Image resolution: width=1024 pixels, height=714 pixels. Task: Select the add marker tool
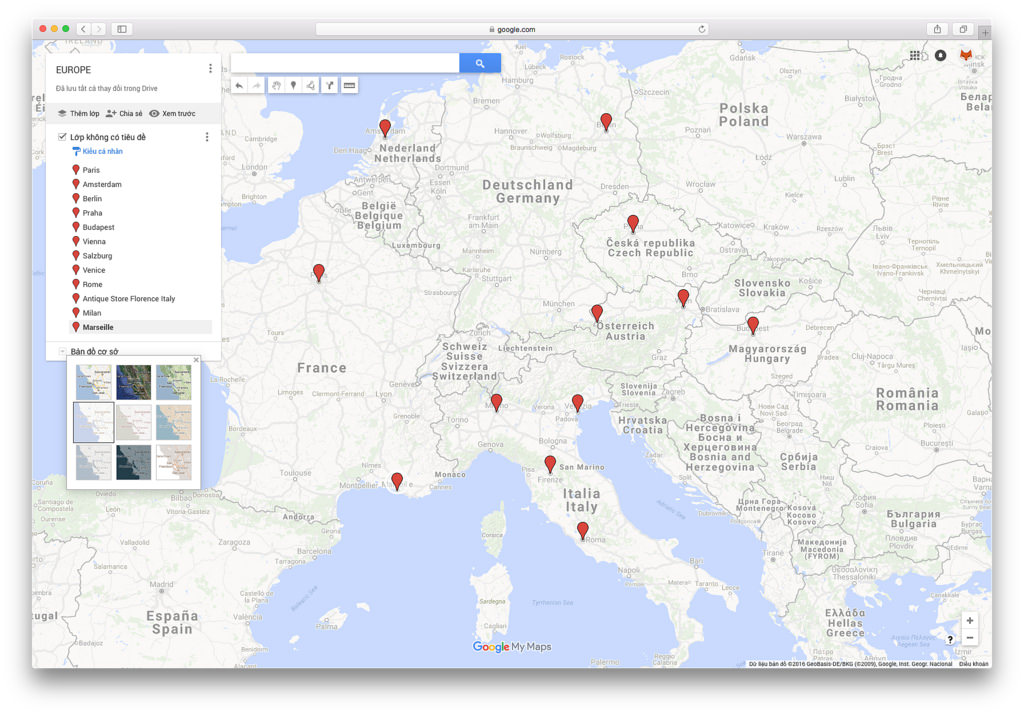tap(293, 86)
